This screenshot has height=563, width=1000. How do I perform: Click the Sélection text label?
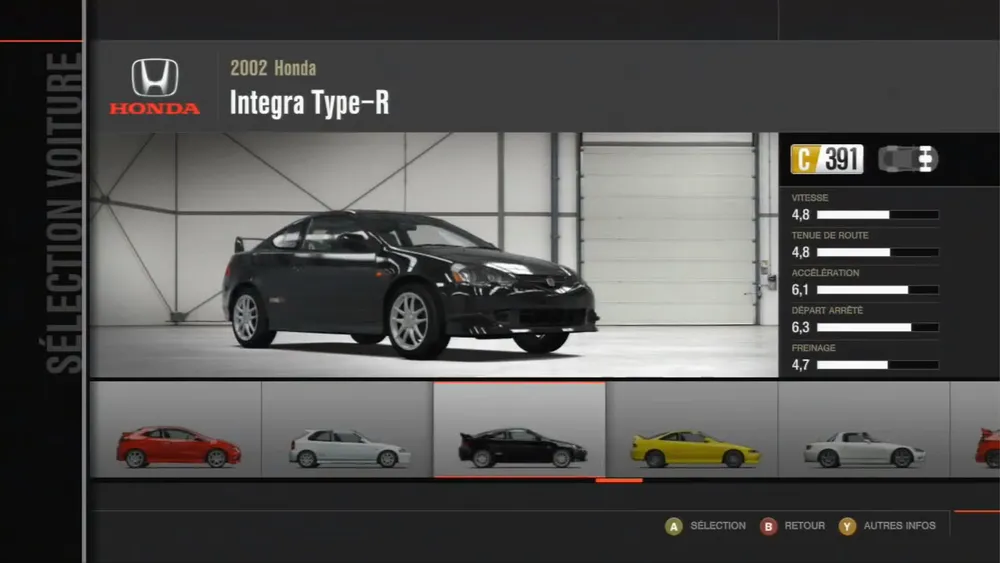[717, 526]
